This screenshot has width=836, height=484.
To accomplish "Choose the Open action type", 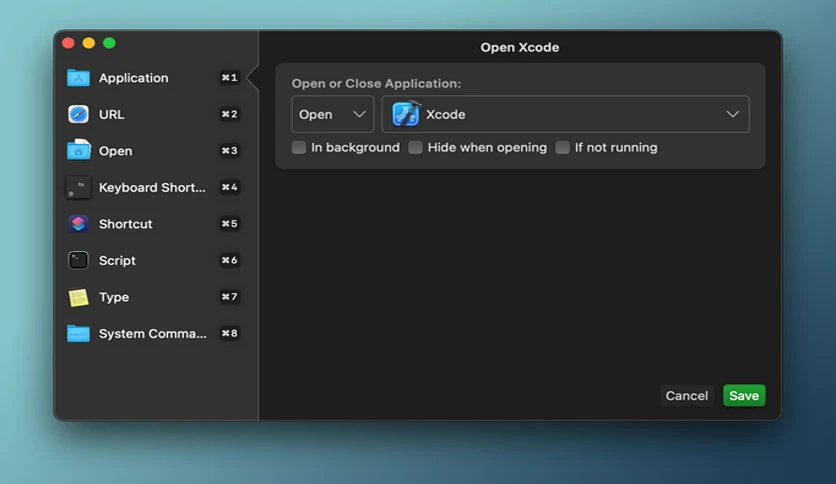I will pyautogui.click(x=155, y=151).
